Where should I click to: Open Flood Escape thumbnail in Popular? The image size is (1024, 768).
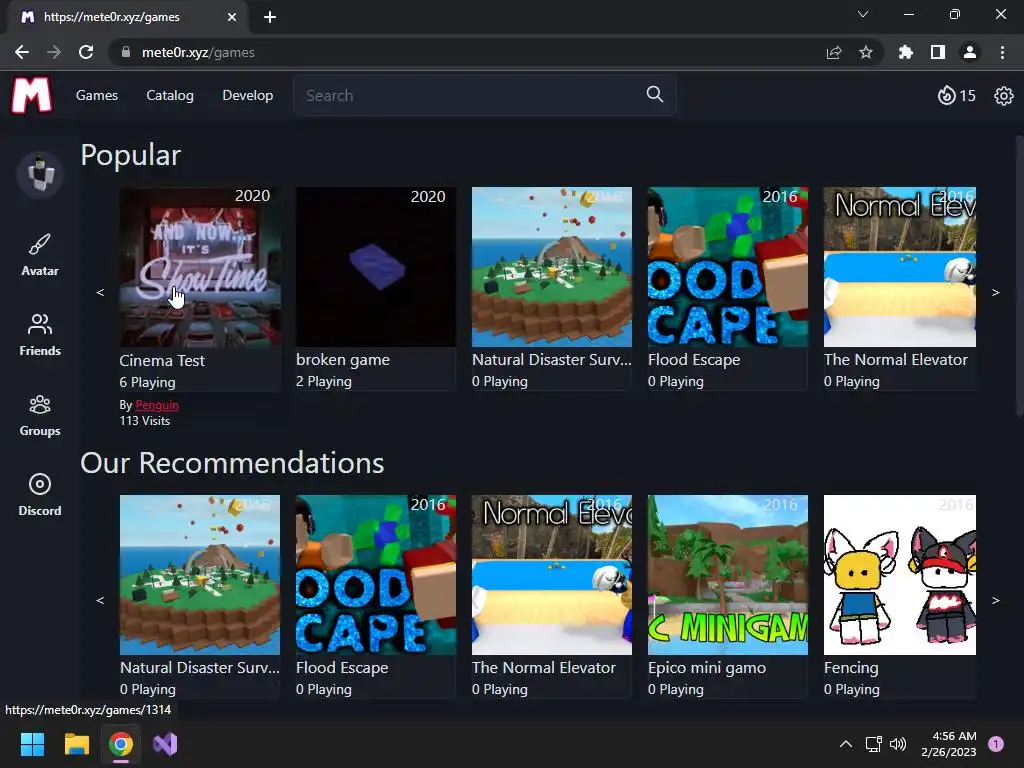pos(728,267)
